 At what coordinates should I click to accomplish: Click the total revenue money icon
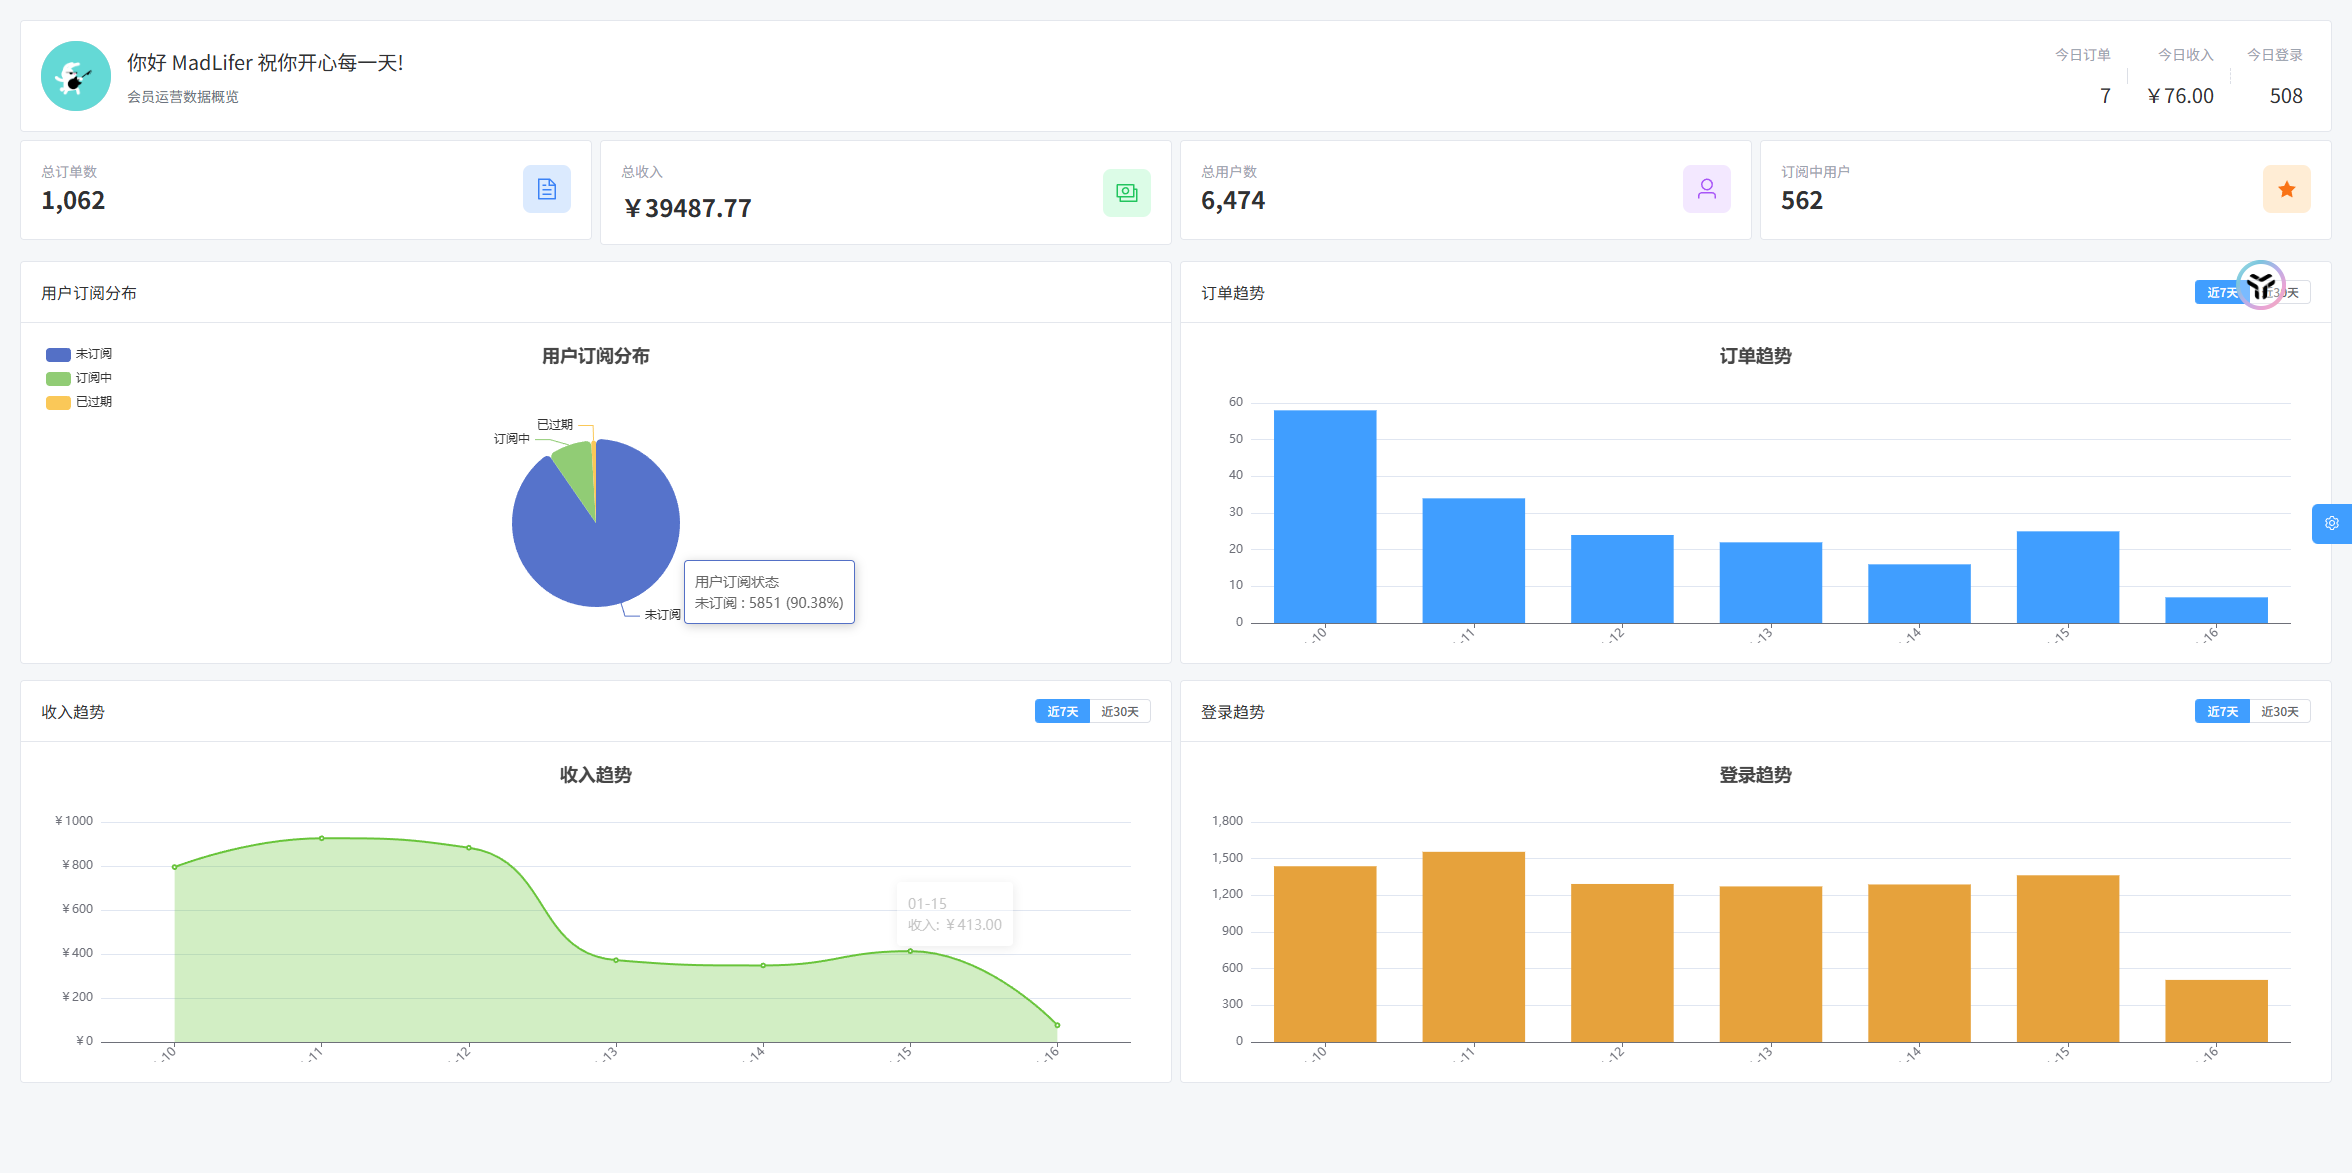pos(1126,193)
